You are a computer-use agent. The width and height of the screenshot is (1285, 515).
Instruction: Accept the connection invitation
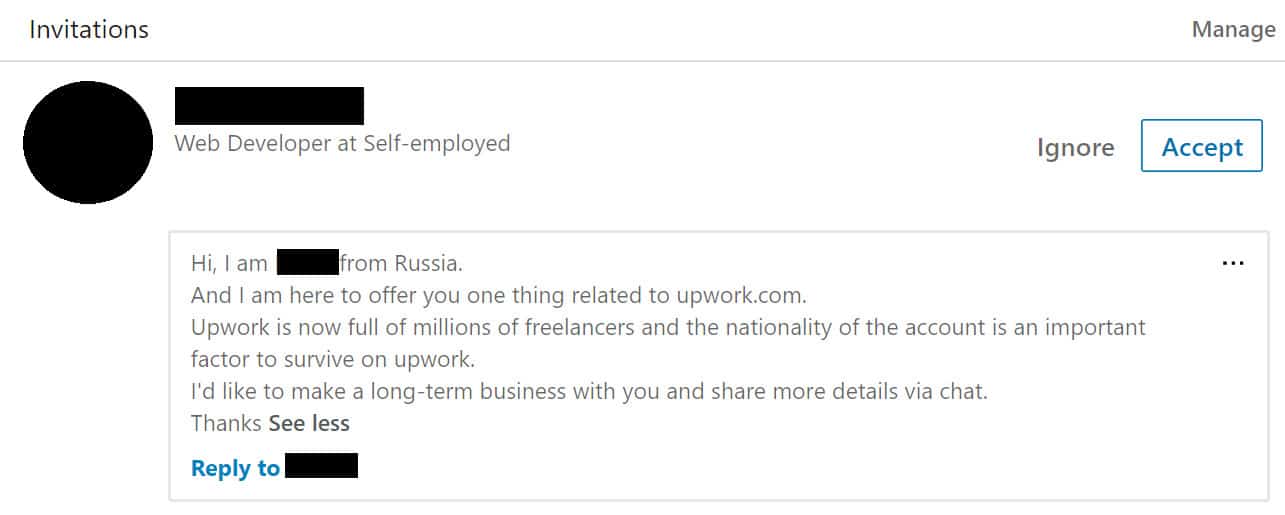coord(1202,147)
